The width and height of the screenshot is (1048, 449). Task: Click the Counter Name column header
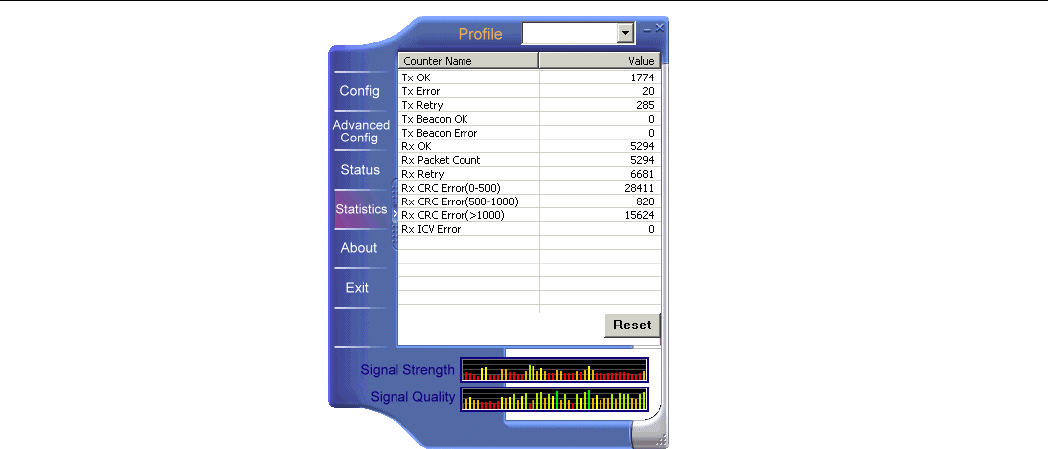coord(469,61)
